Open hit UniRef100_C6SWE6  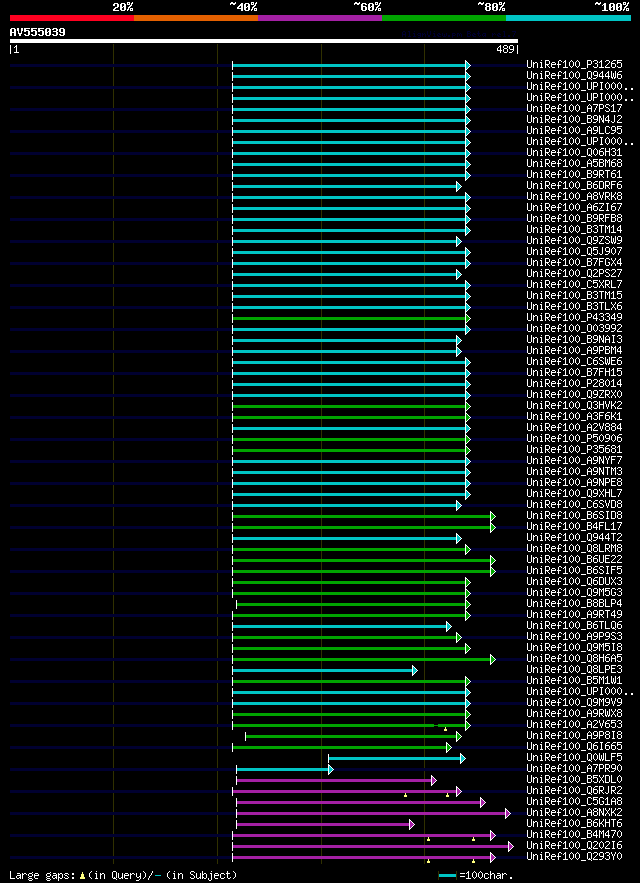(574, 361)
